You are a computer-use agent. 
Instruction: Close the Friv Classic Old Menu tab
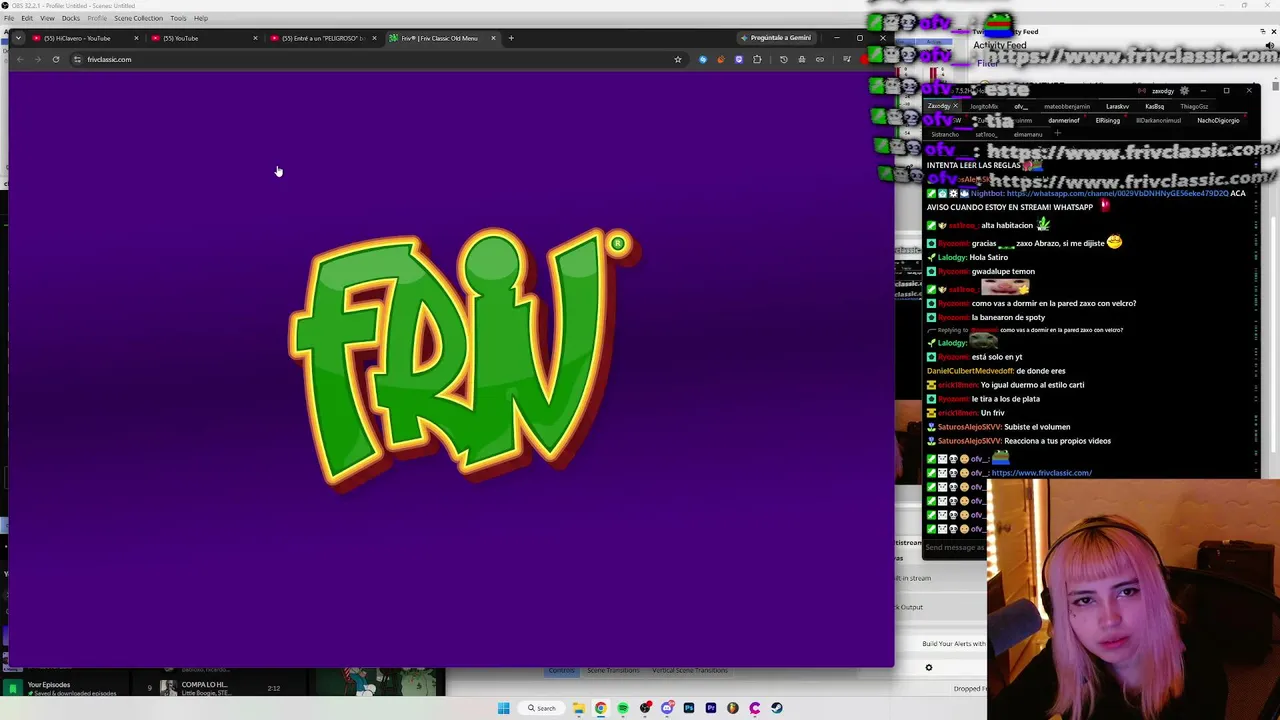493,38
